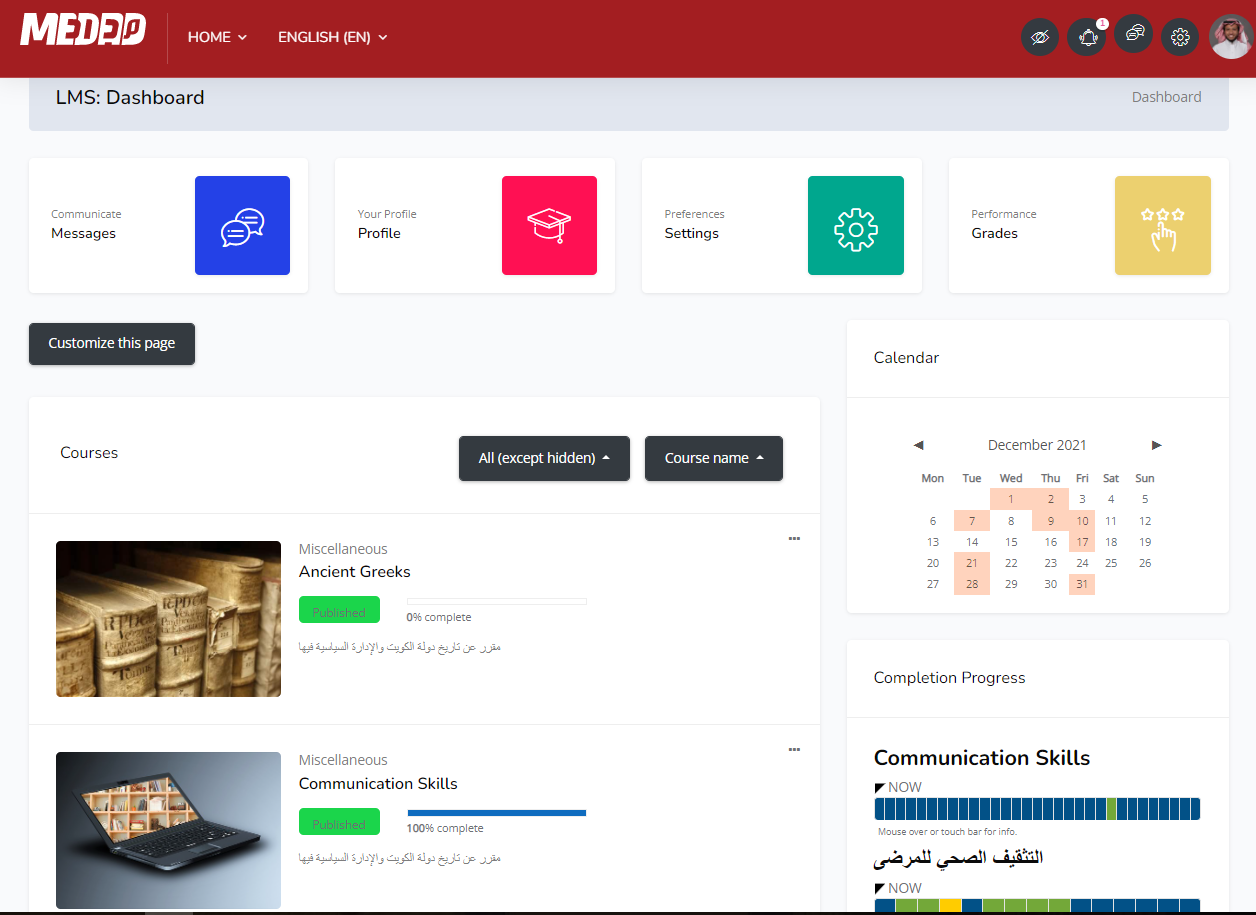Select the pink graduation cap Profile icon
Image resolution: width=1256 pixels, height=915 pixels.
(549, 225)
